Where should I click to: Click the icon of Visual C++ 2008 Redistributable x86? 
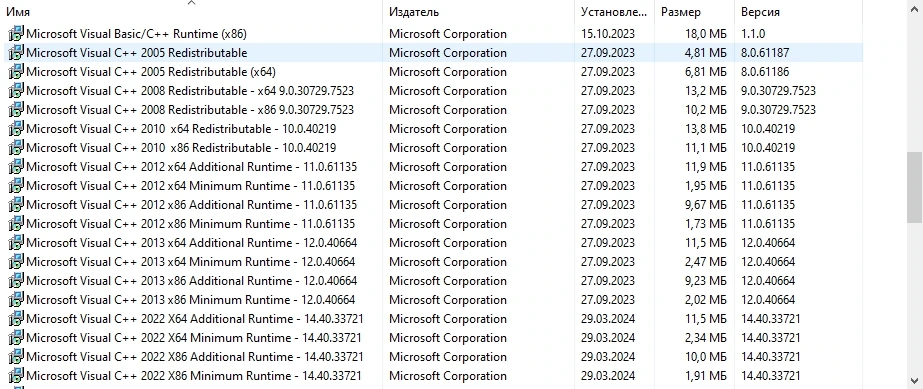tap(16, 109)
